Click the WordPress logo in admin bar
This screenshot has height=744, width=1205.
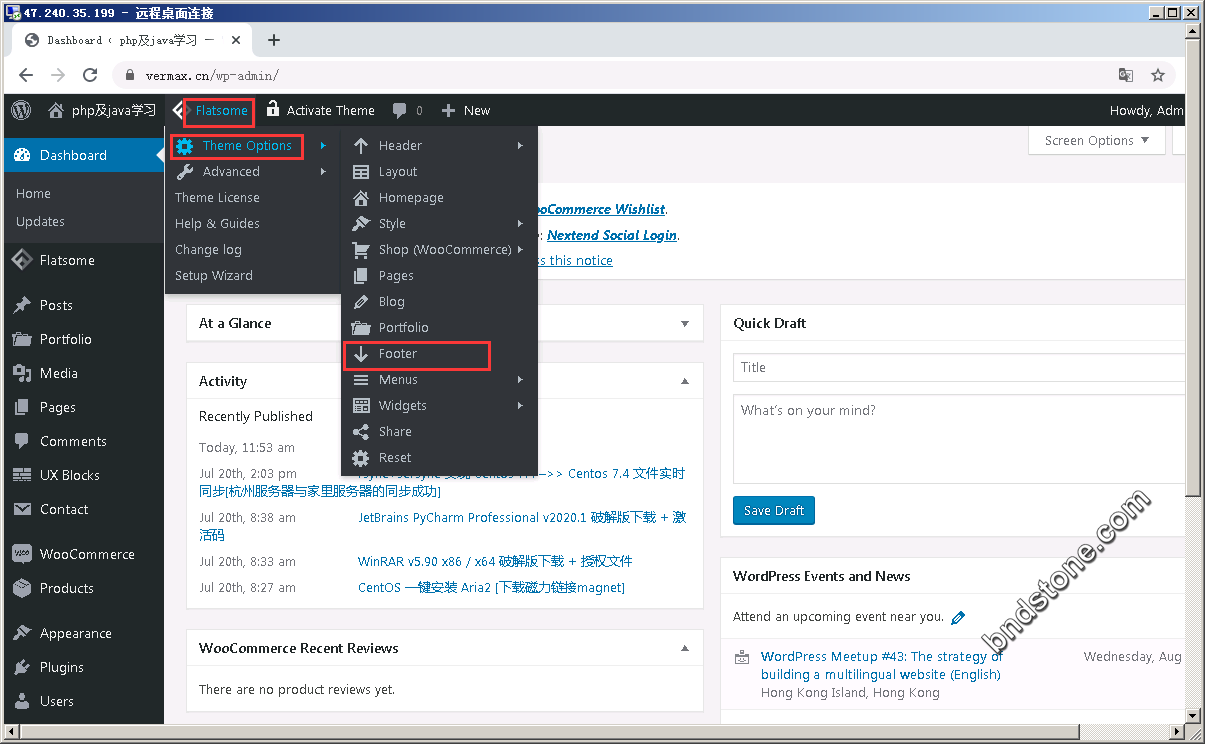(x=22, y=110)
